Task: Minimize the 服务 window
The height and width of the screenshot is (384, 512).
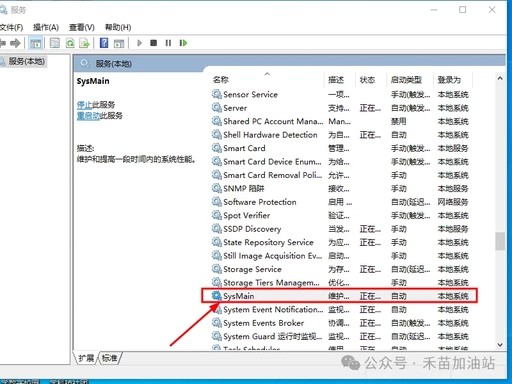Action: (434, 10)
